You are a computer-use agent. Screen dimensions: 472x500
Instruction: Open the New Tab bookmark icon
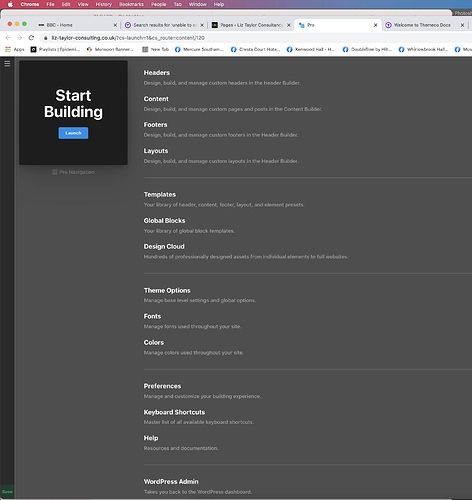(145, 49)
